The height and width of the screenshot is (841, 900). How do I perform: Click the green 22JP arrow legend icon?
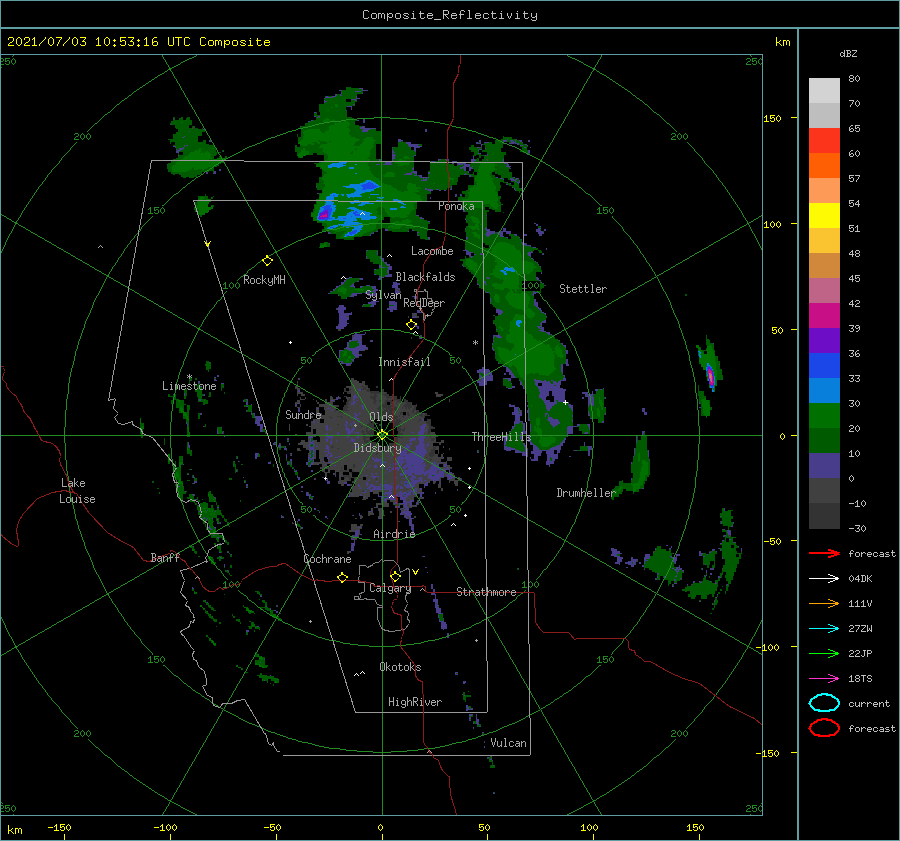click(824, 653)
